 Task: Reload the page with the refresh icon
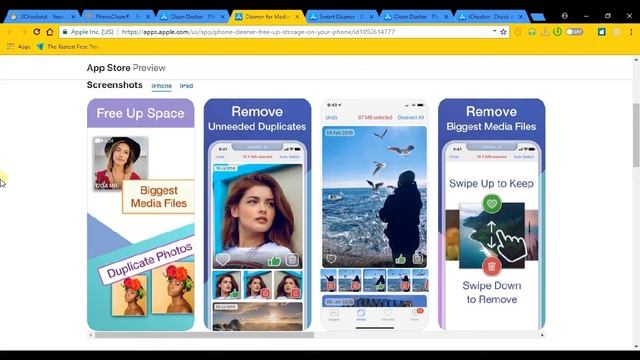pyautogui.click(x=37, y=31)
